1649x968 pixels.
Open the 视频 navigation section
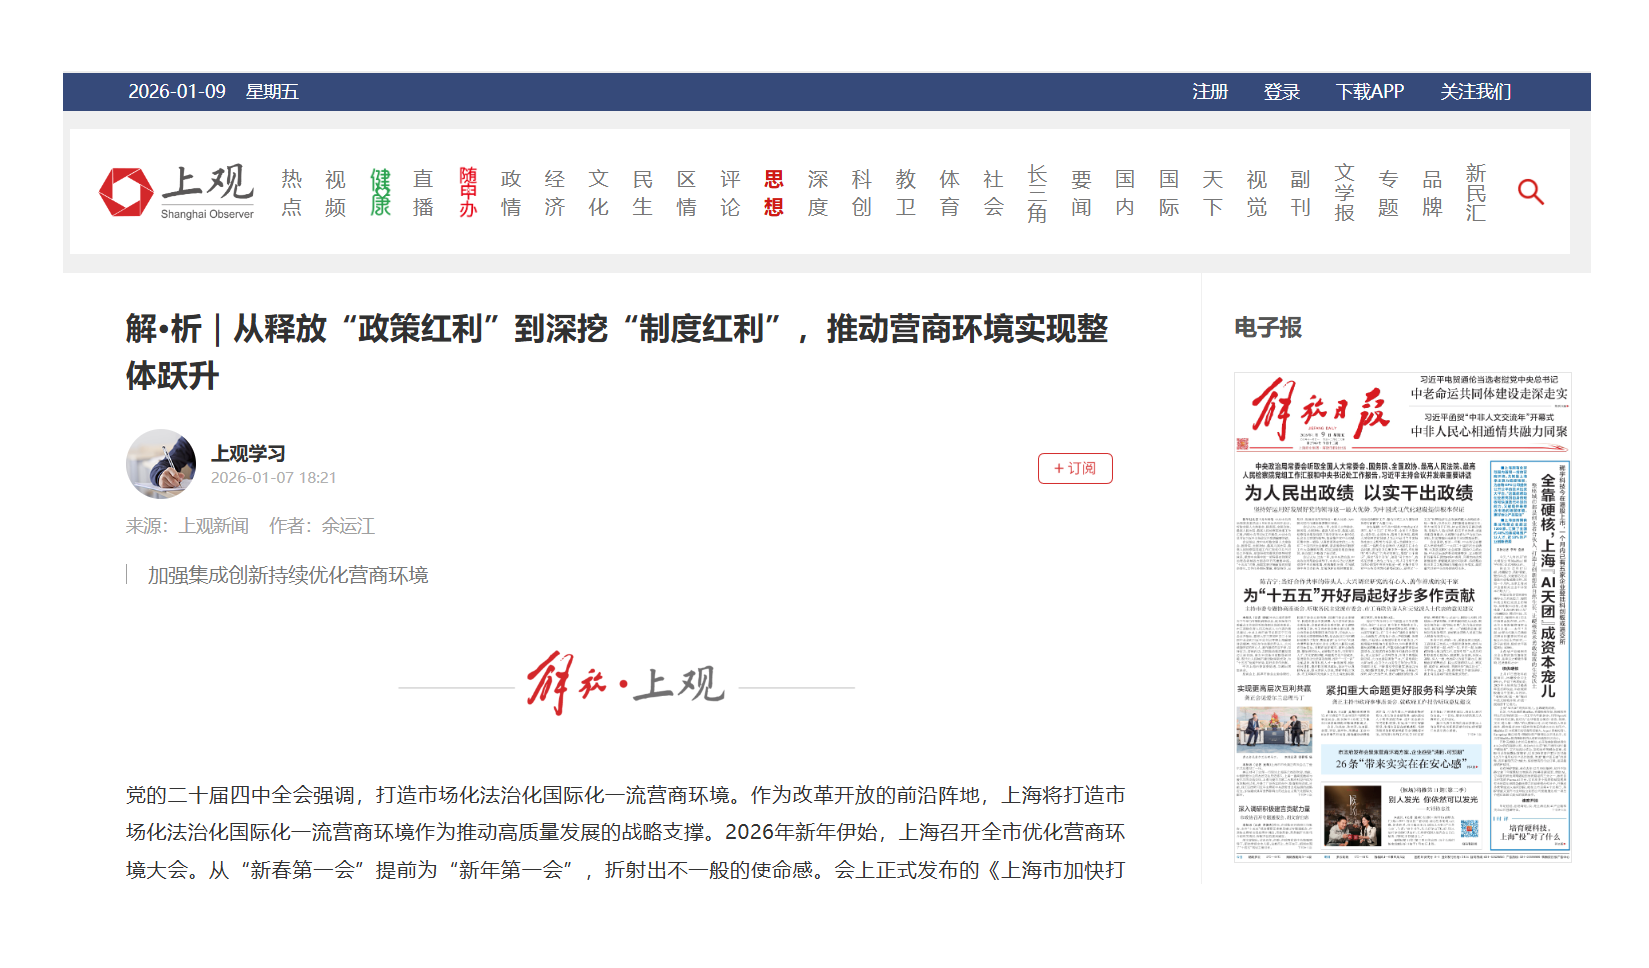click(x=336, y=192)
